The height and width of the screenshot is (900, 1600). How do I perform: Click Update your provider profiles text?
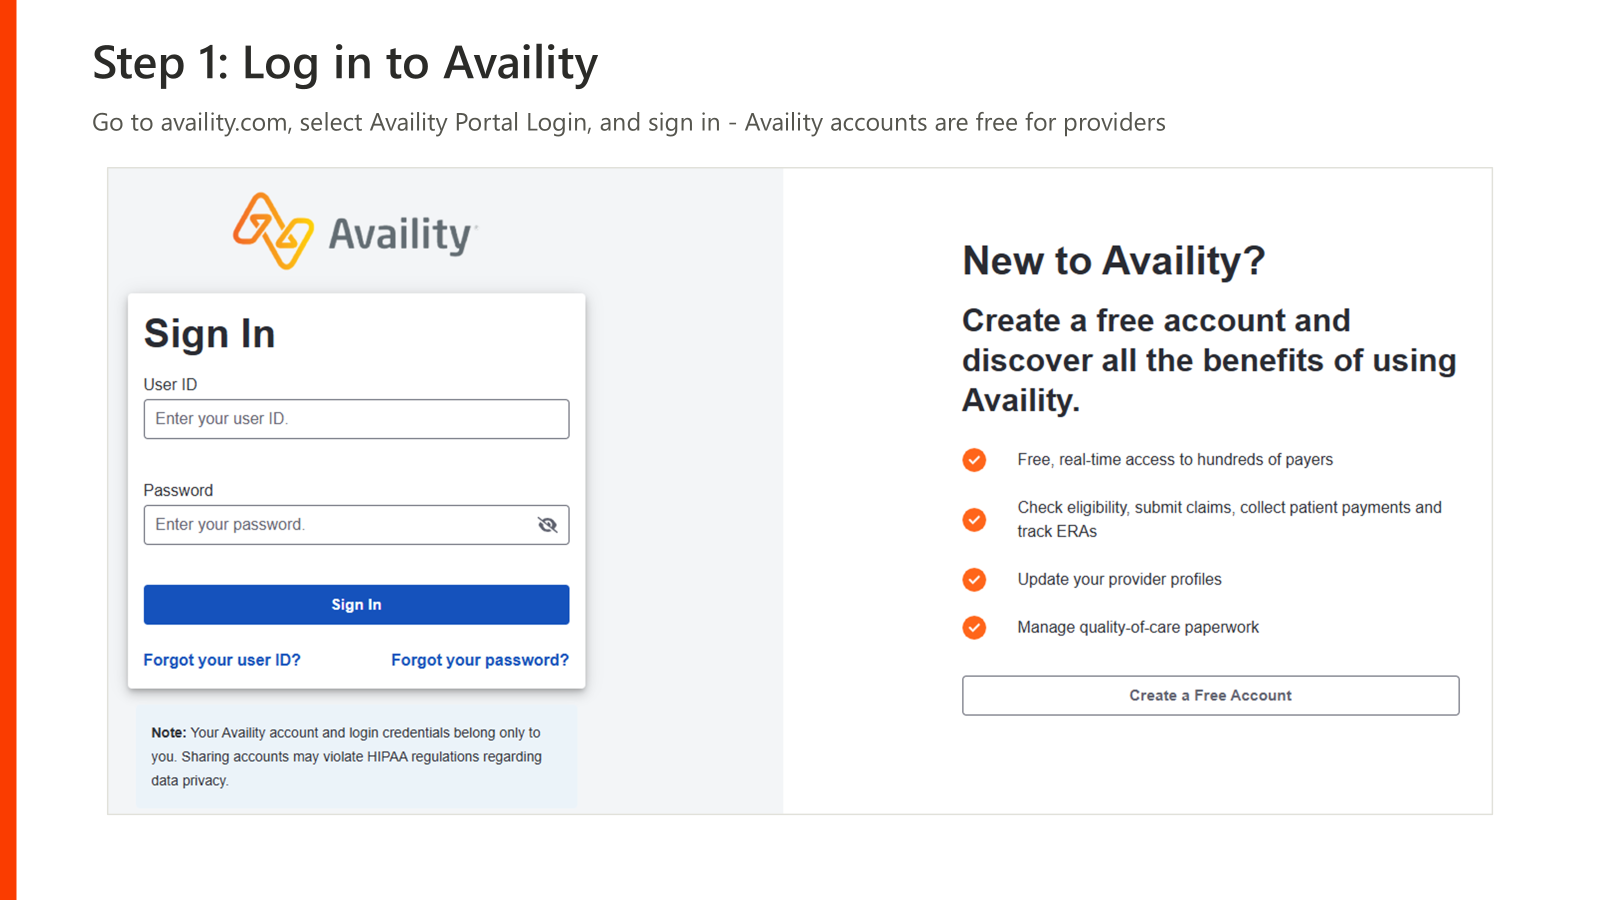click(x=1119, y=580)
